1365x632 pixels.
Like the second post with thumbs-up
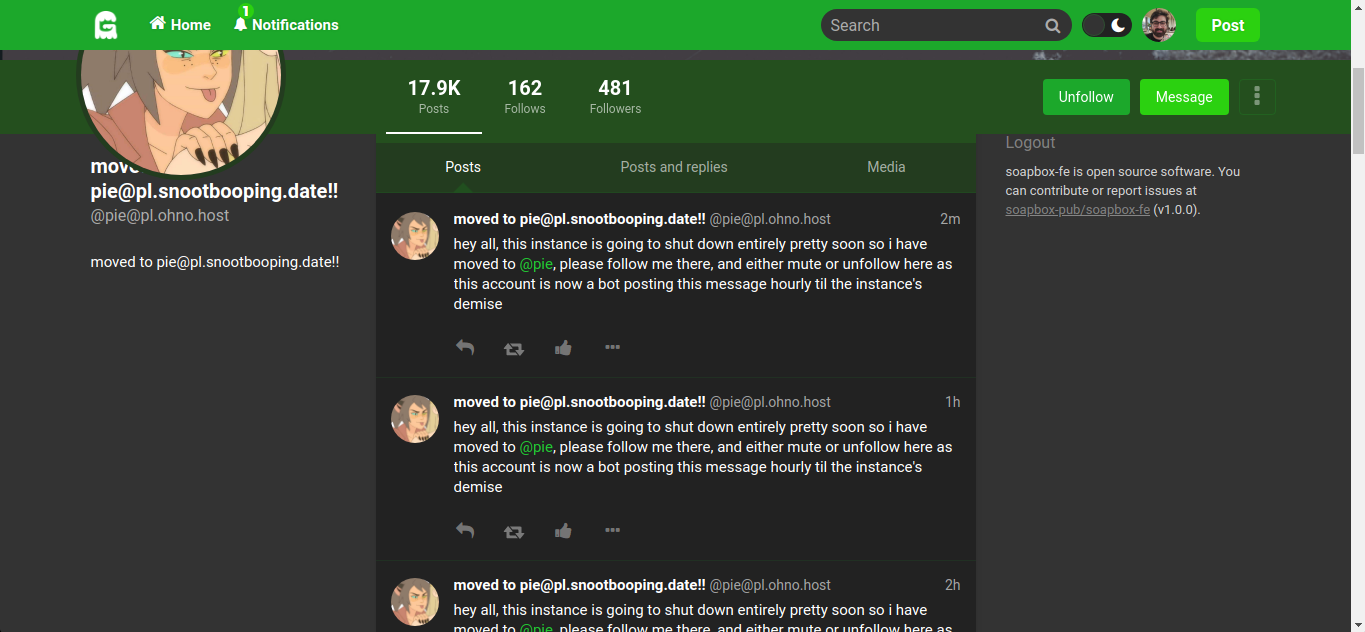(x=563, y=531)
